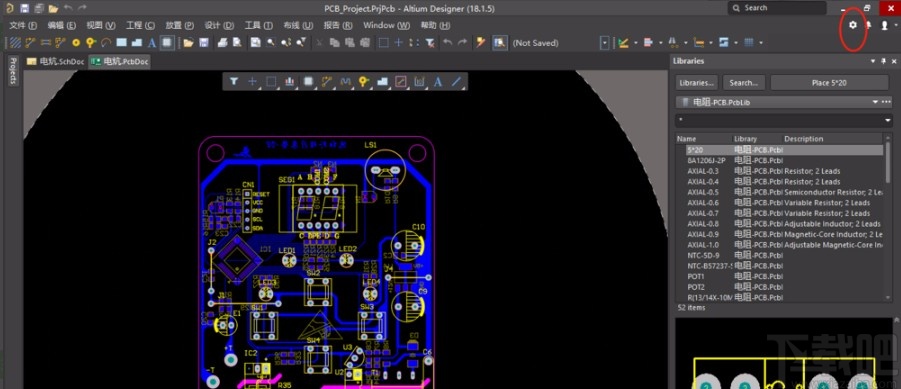The width and height of the screenshot is (901, 389).
Task: Select the 8A1206J-2P footprint row
Action: [780, 160]
